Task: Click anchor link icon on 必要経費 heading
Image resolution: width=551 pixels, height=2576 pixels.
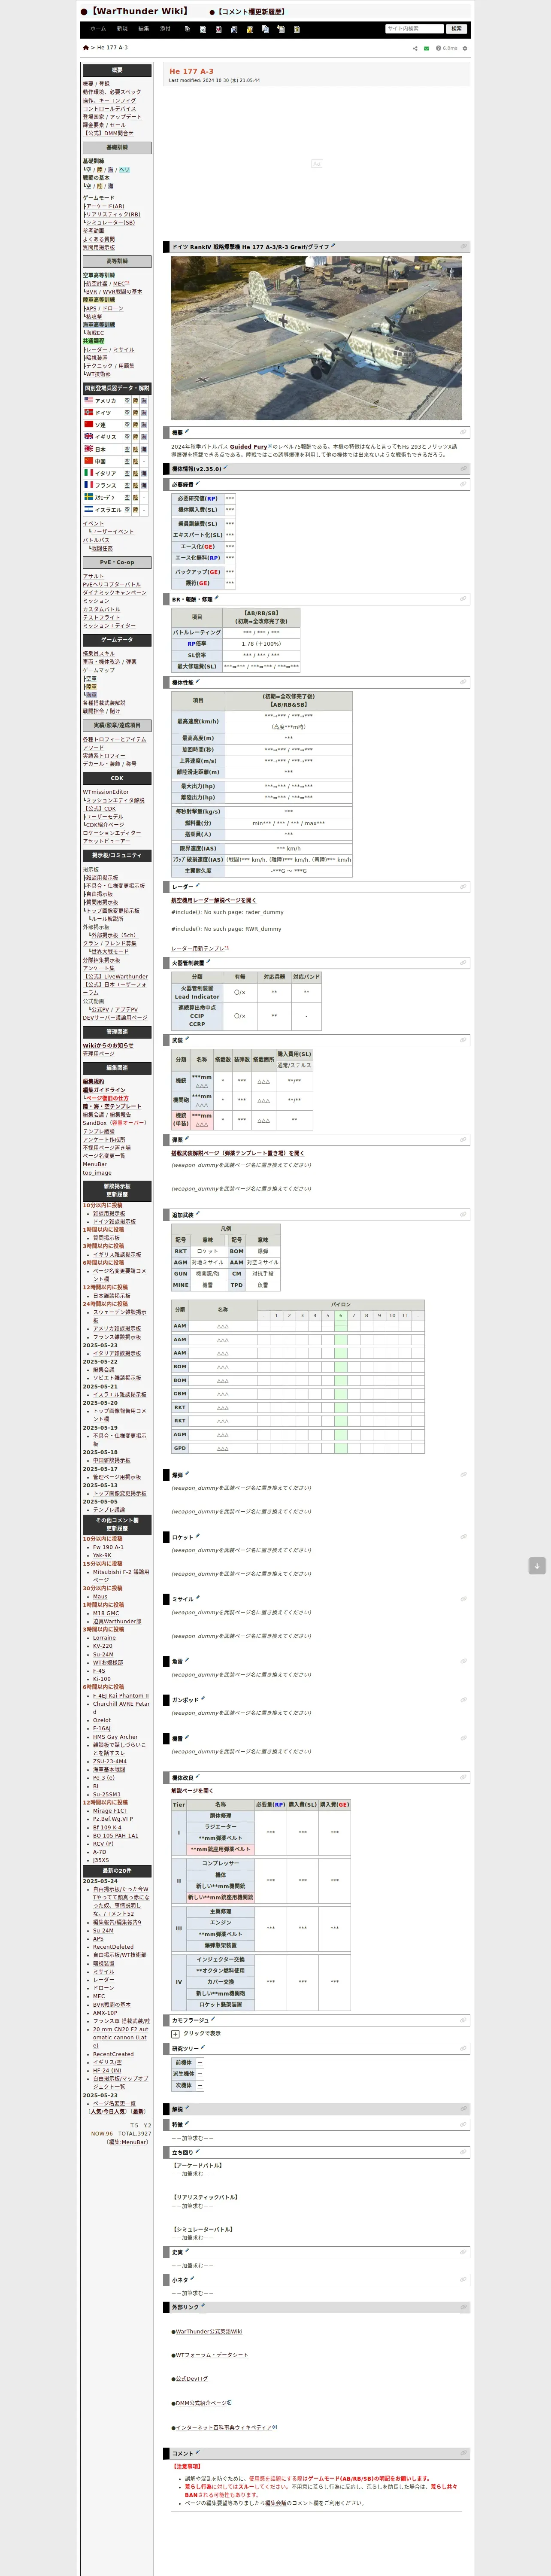Action: click(462, 484)
